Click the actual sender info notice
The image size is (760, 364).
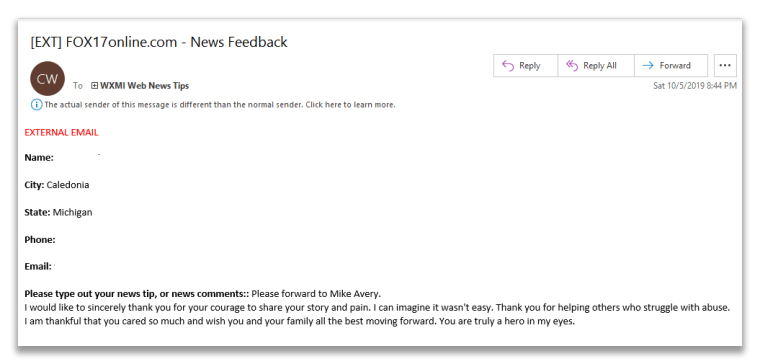pyautogui.click(x=220, y=104)
